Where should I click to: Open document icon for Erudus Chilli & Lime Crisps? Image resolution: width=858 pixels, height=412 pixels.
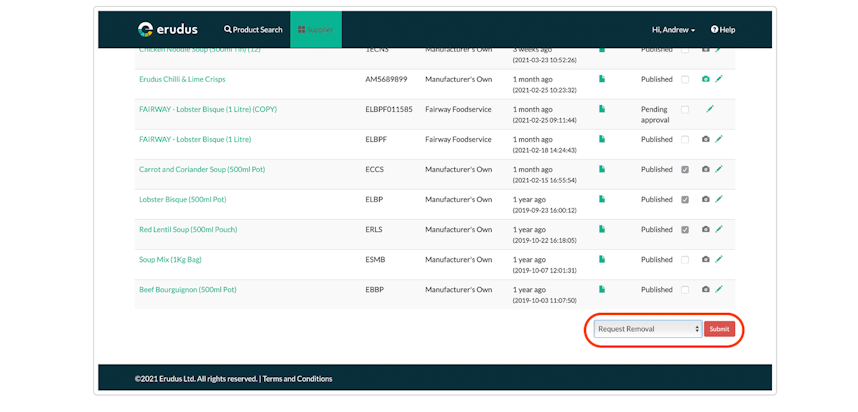tap(602, 79)
